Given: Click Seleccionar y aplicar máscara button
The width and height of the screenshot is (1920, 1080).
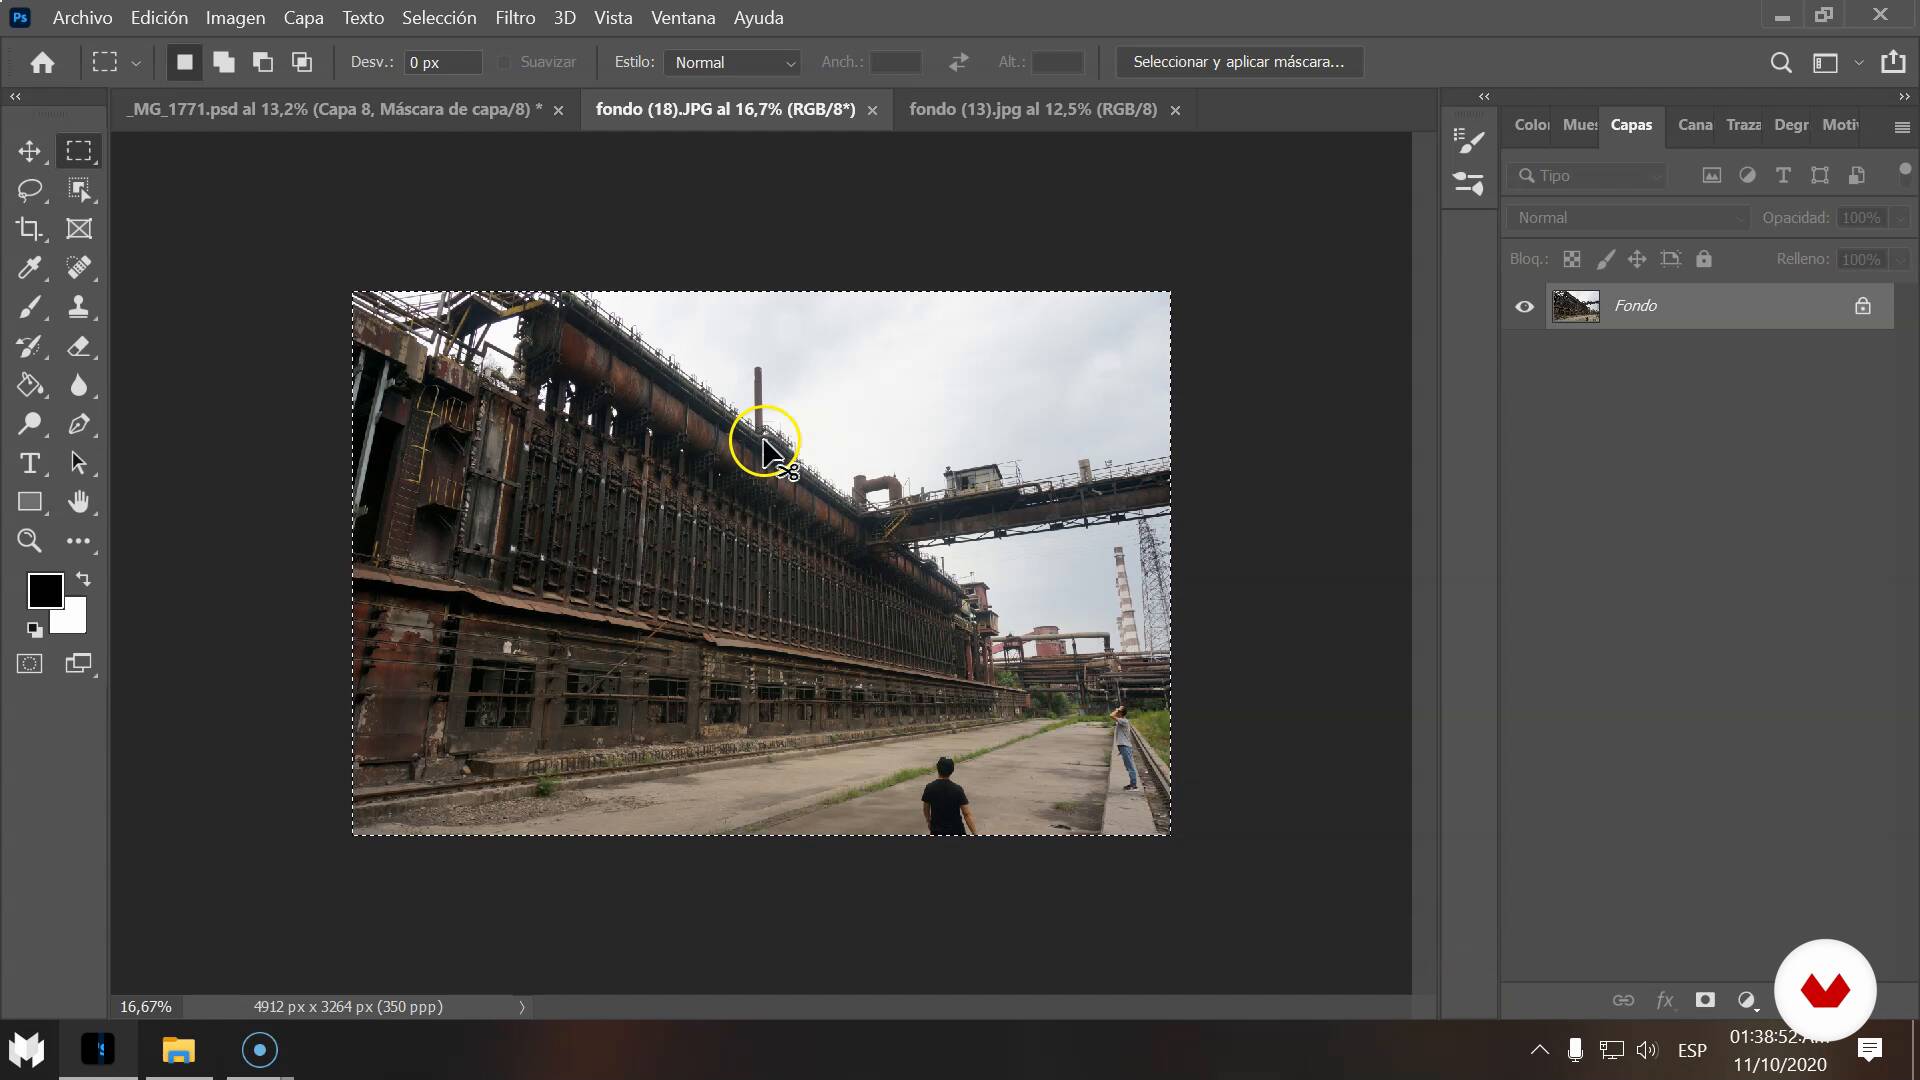Looking at the screenshot, I should 1238,62.
